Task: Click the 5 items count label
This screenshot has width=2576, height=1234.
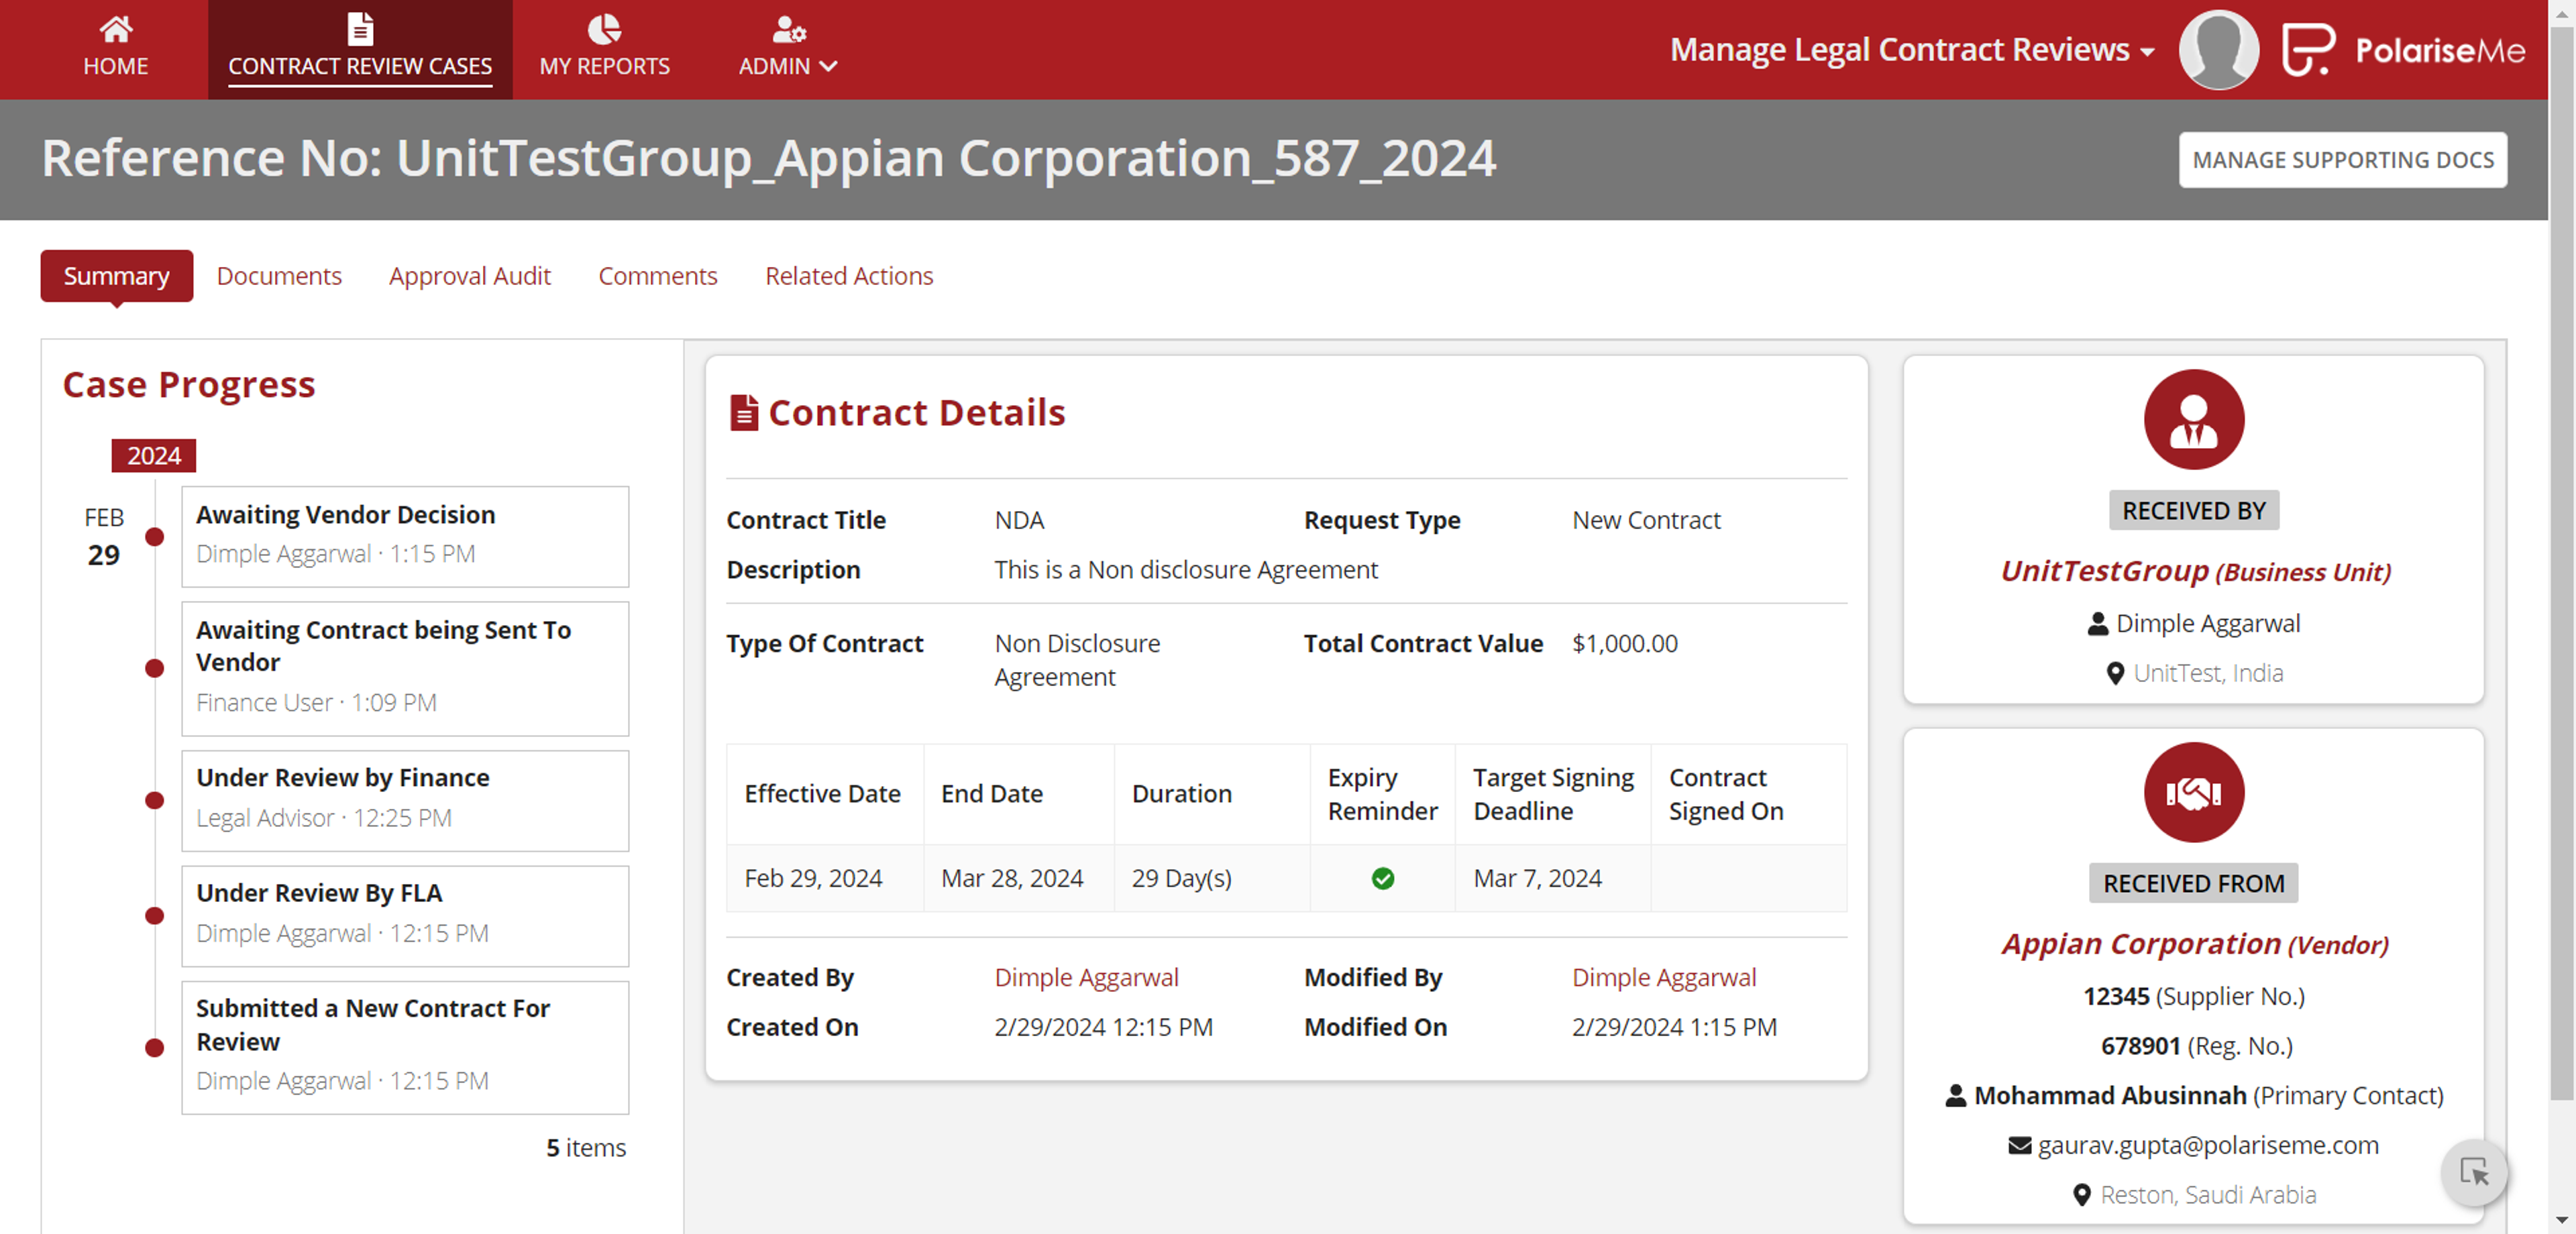Action: point(586,1147)
